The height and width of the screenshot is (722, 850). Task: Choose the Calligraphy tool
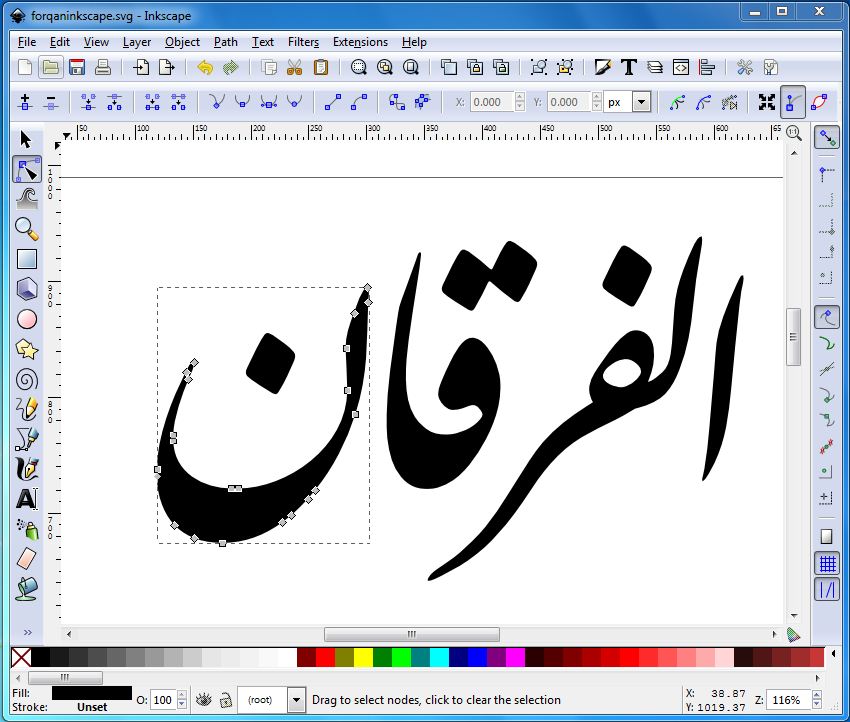tap(27, 468)
